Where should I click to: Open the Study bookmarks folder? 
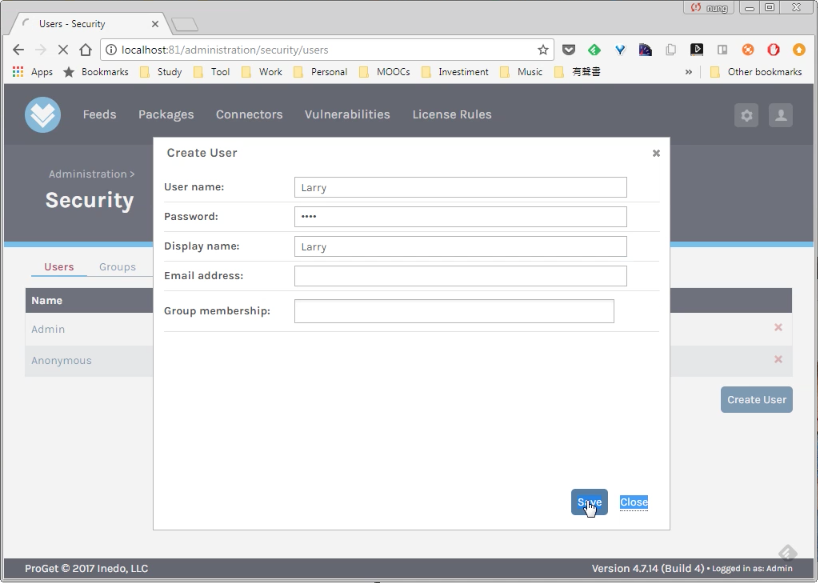click(x=161, y=71)
